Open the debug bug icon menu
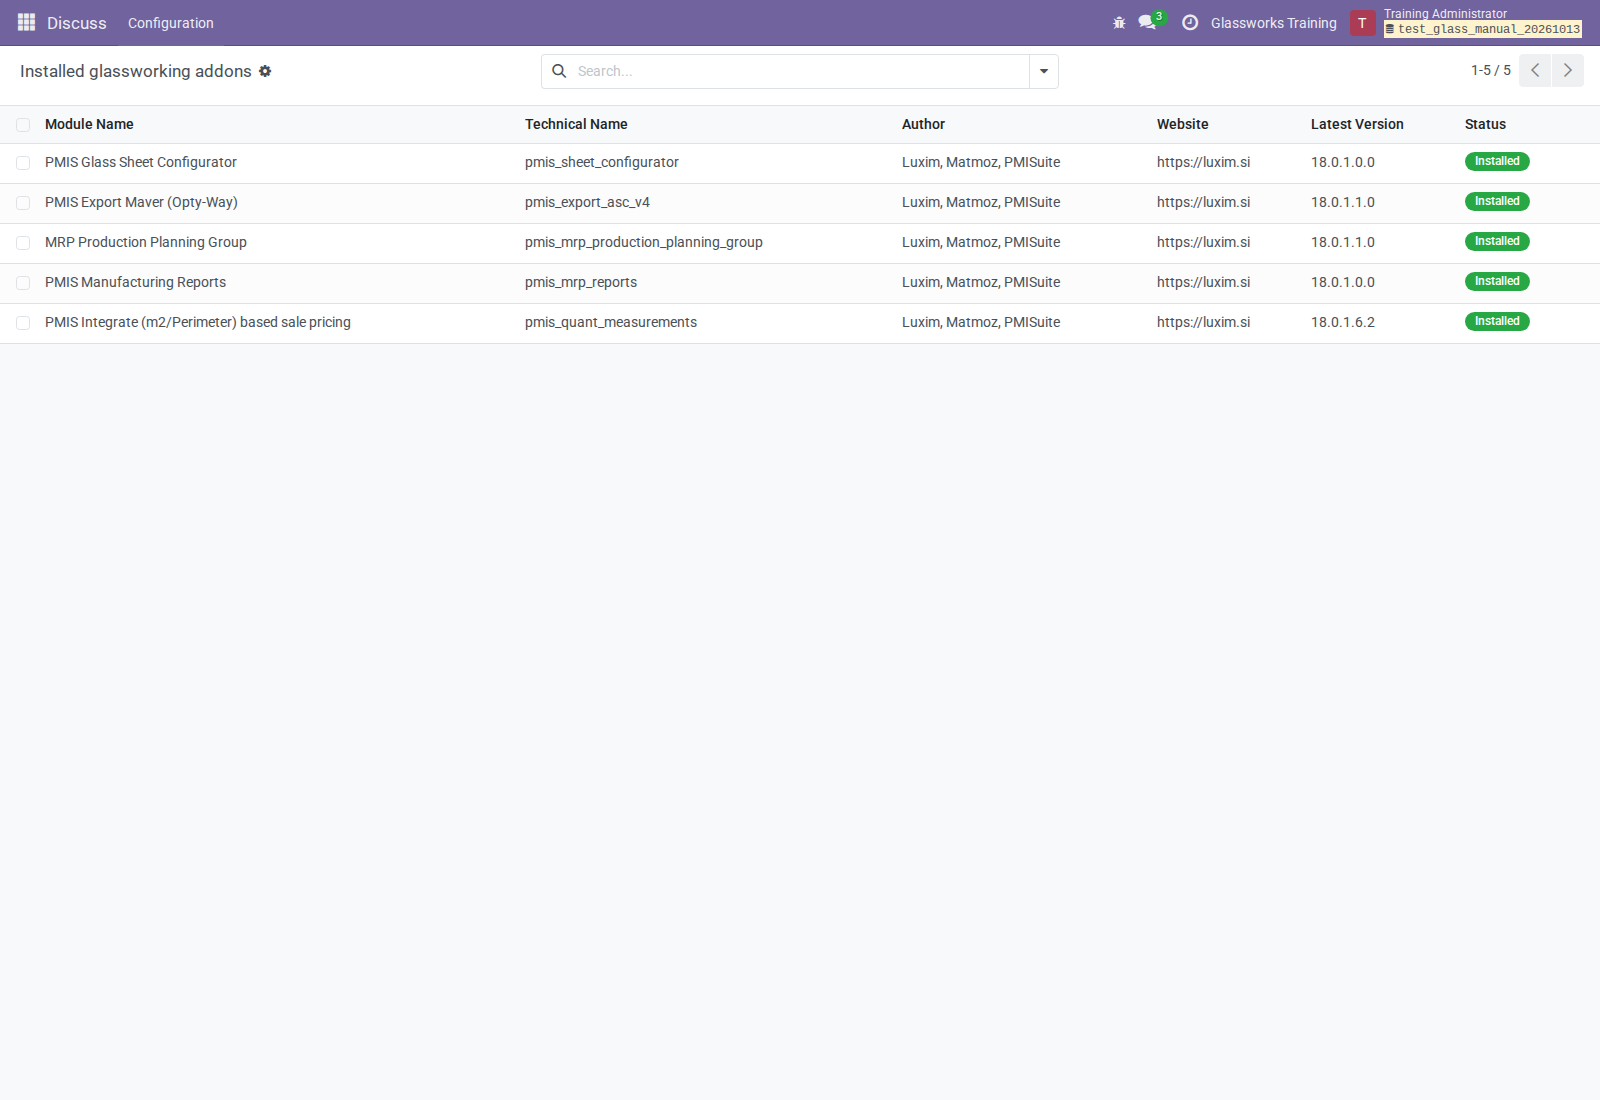Screen dimensions: 1600x1100 (1119, 23)
